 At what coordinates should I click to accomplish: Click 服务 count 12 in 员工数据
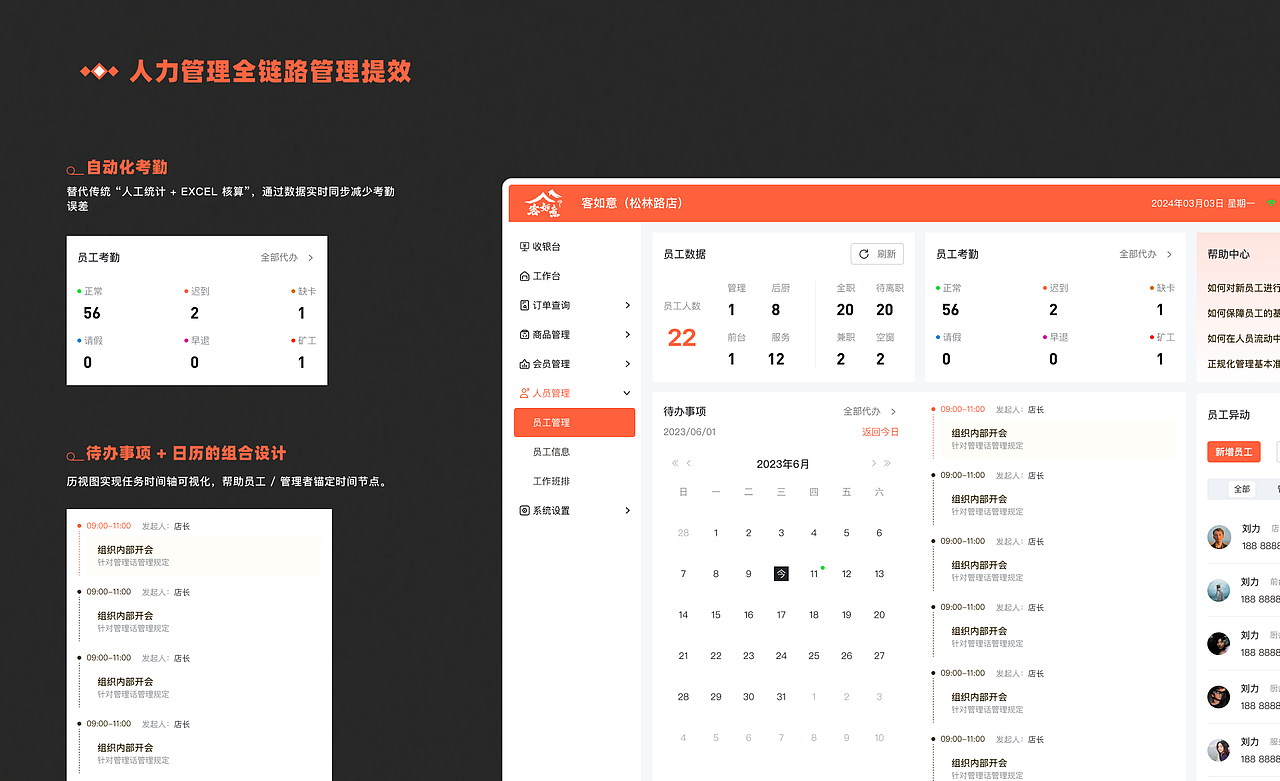(776, 359)
